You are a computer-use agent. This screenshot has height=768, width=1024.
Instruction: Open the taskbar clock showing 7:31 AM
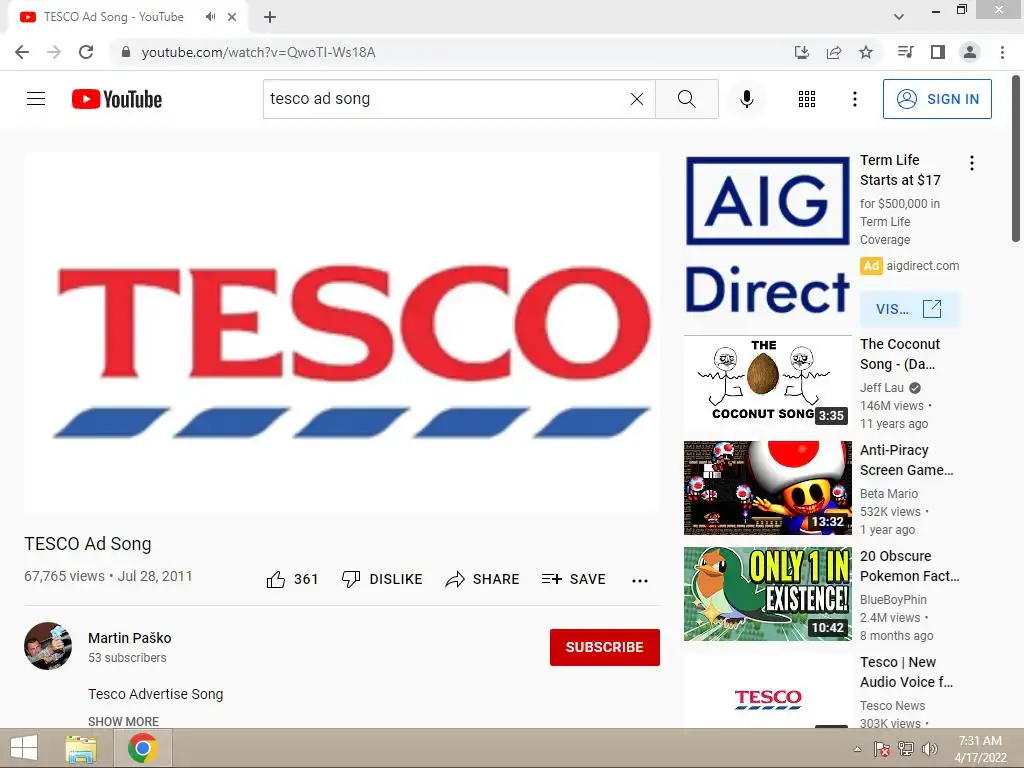tap(980, 749)
